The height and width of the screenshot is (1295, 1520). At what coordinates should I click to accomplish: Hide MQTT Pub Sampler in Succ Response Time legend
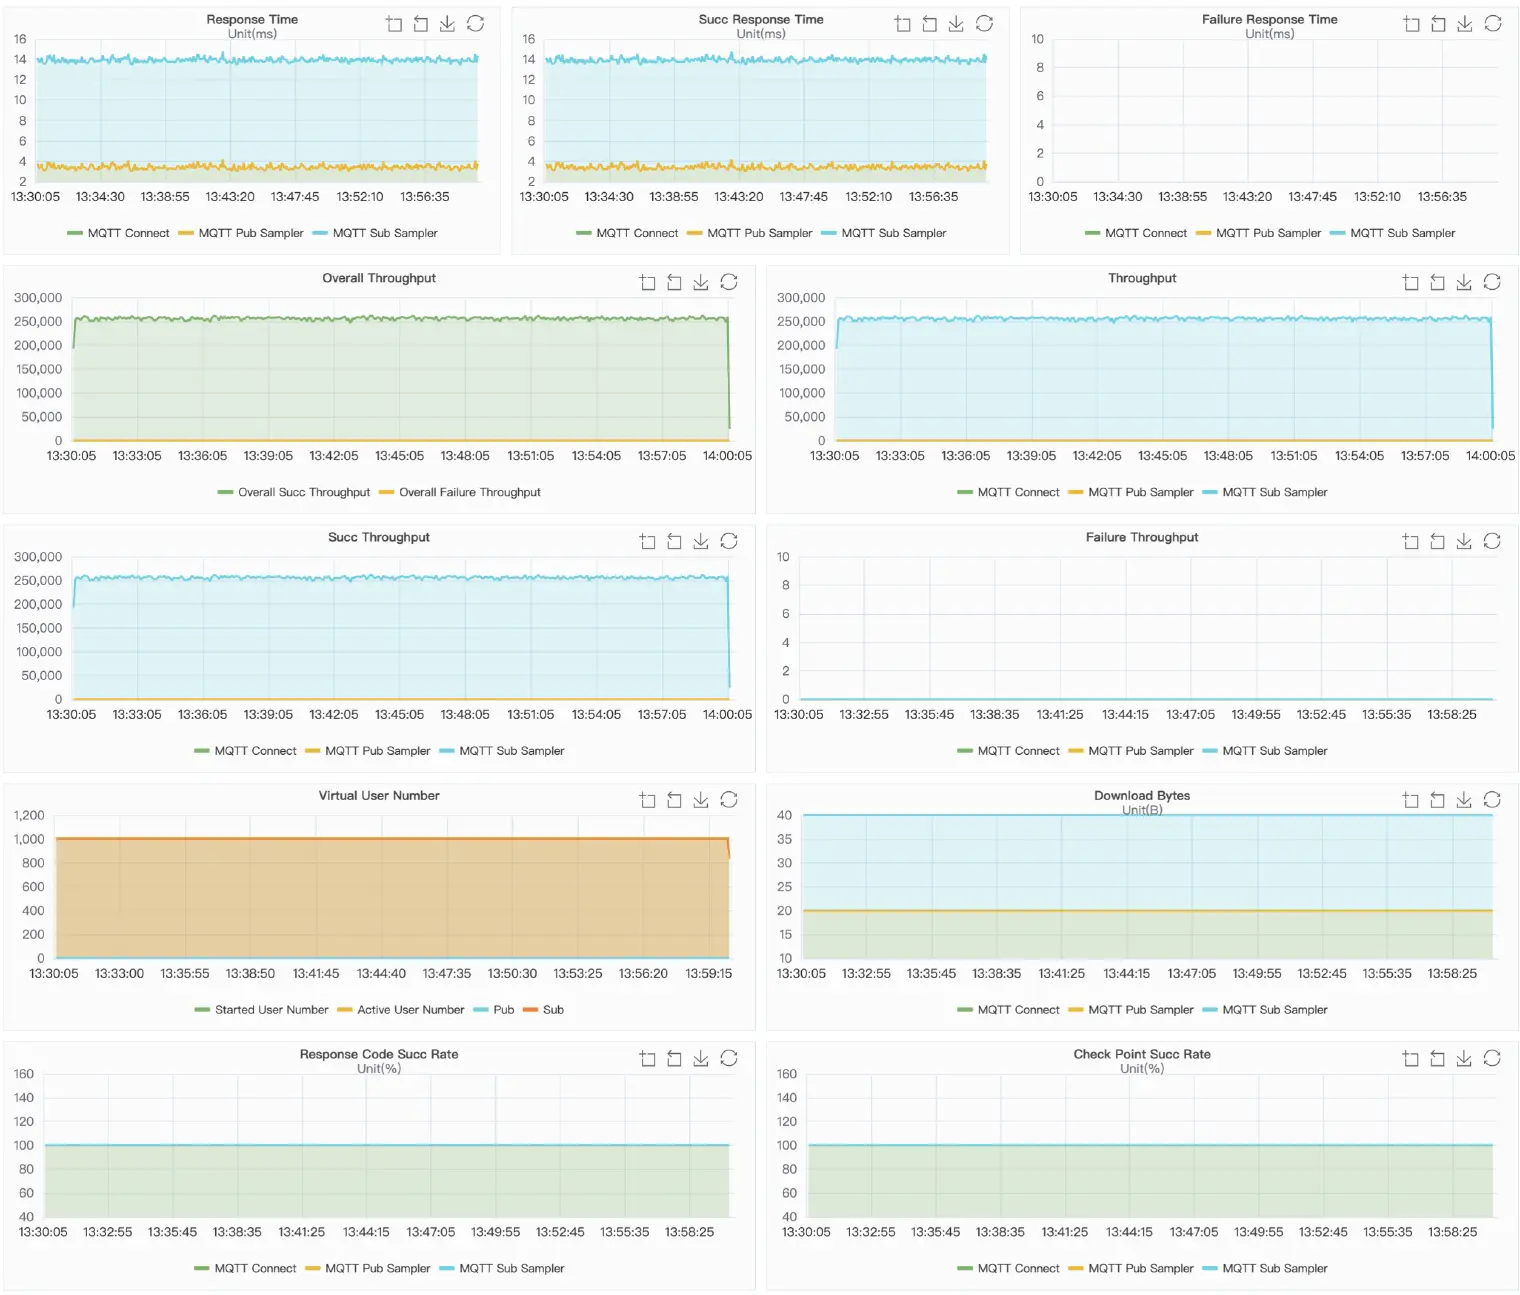point(749,233)
